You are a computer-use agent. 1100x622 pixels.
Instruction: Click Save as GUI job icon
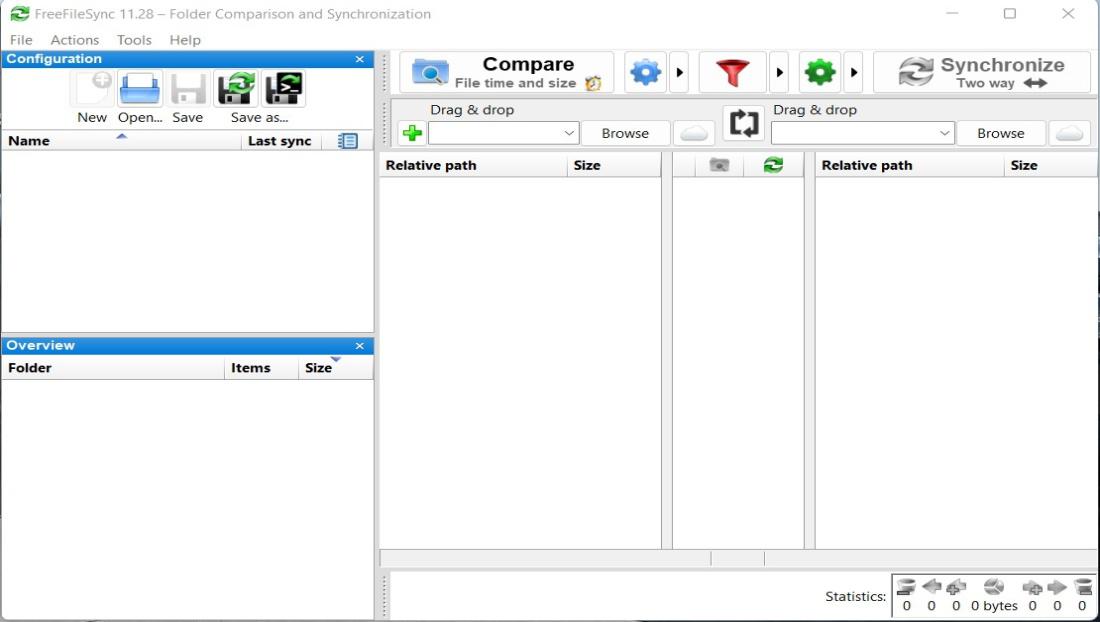click(236, 88)
